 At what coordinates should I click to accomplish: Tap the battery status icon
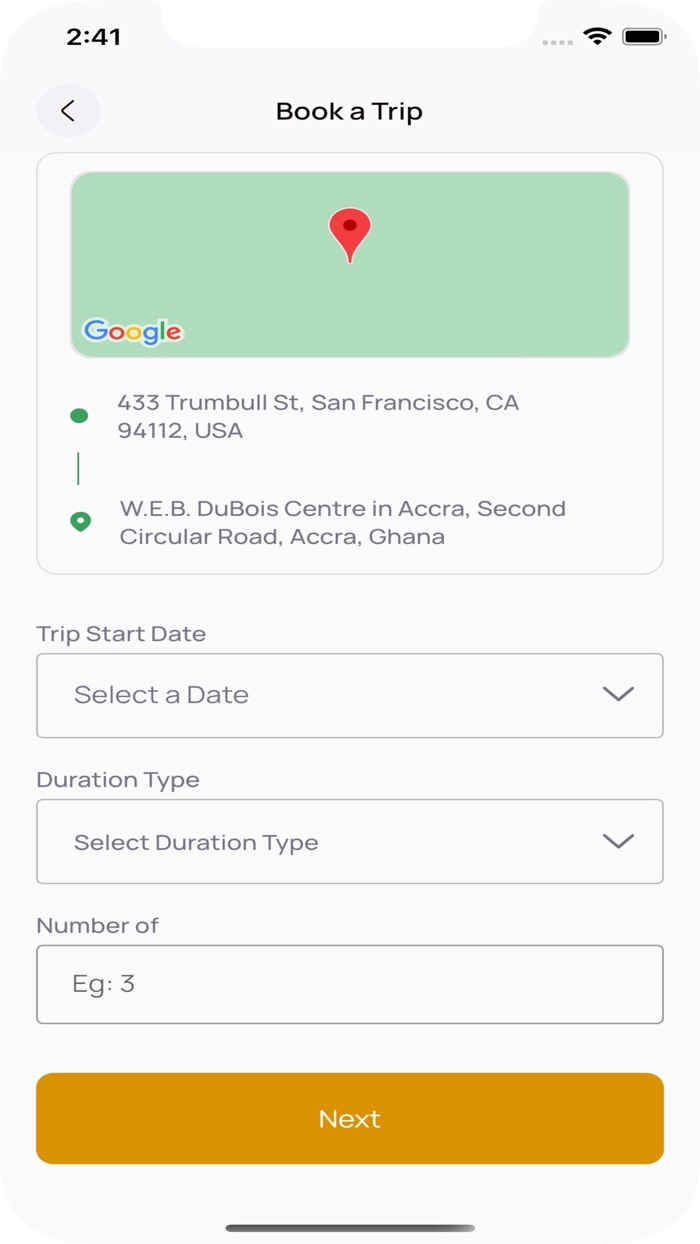pos(643,37)
